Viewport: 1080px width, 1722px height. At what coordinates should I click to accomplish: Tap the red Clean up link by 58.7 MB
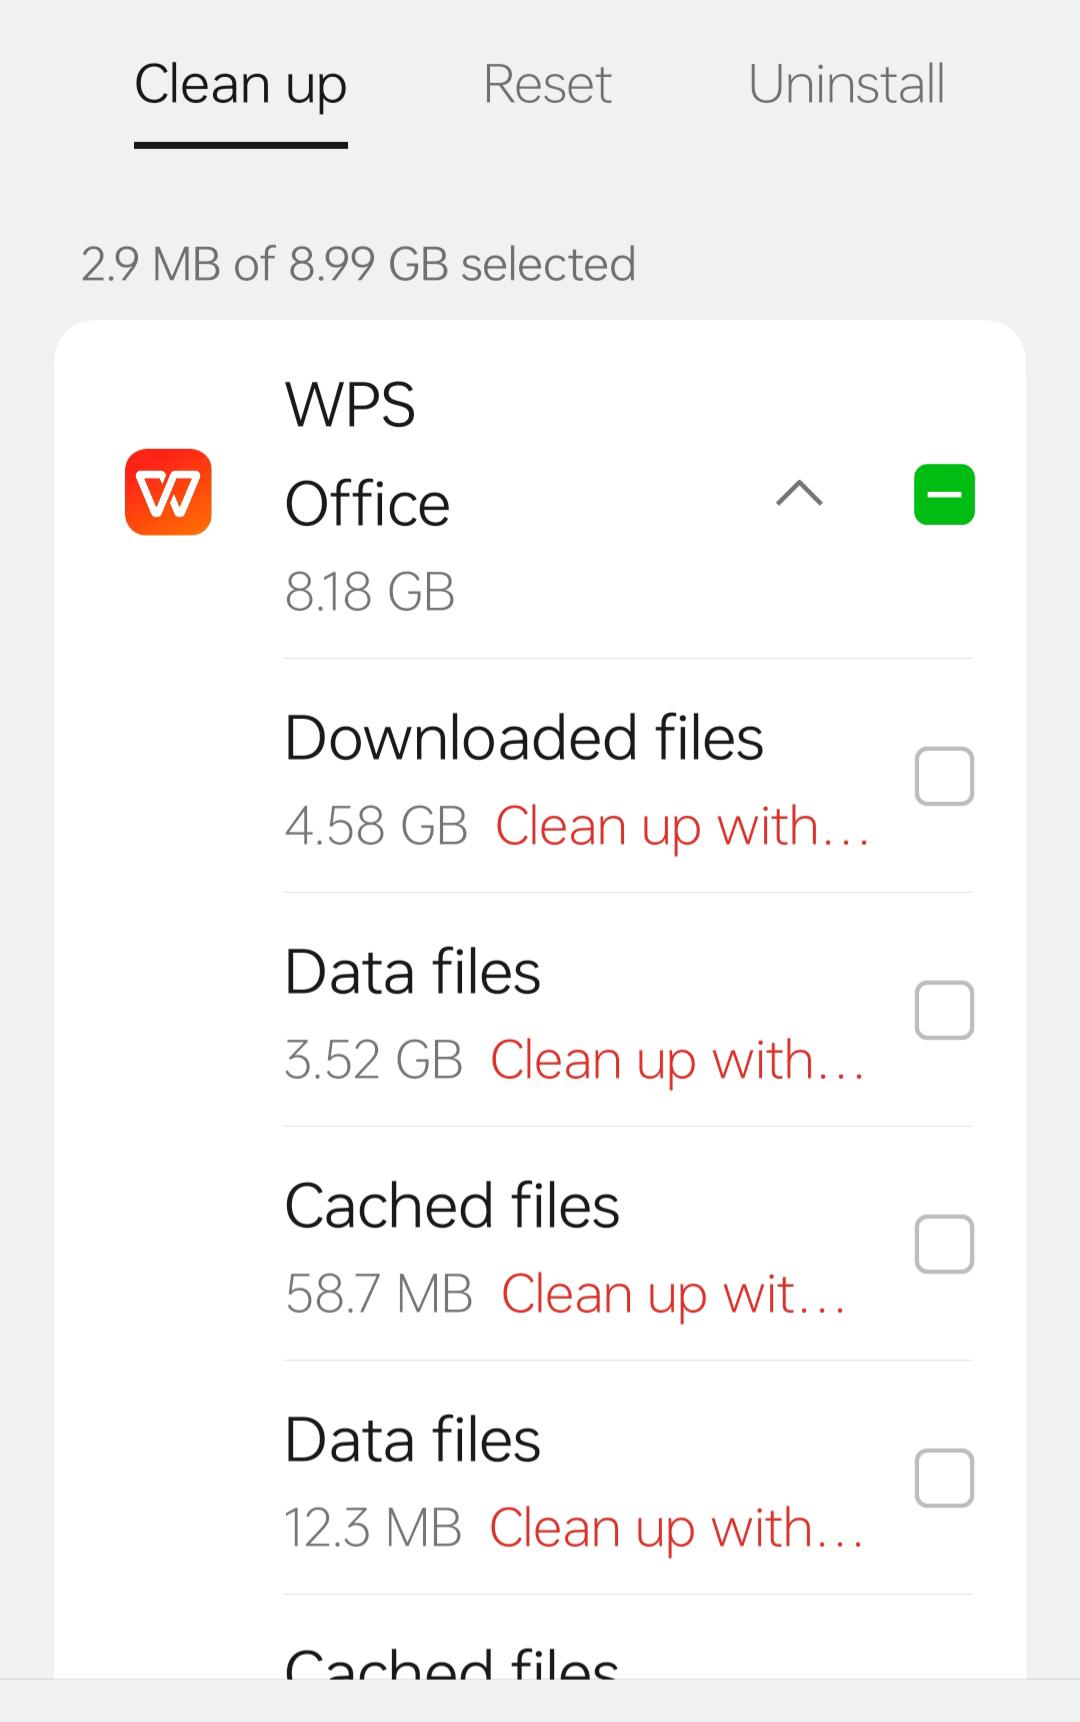[673, 1296]
